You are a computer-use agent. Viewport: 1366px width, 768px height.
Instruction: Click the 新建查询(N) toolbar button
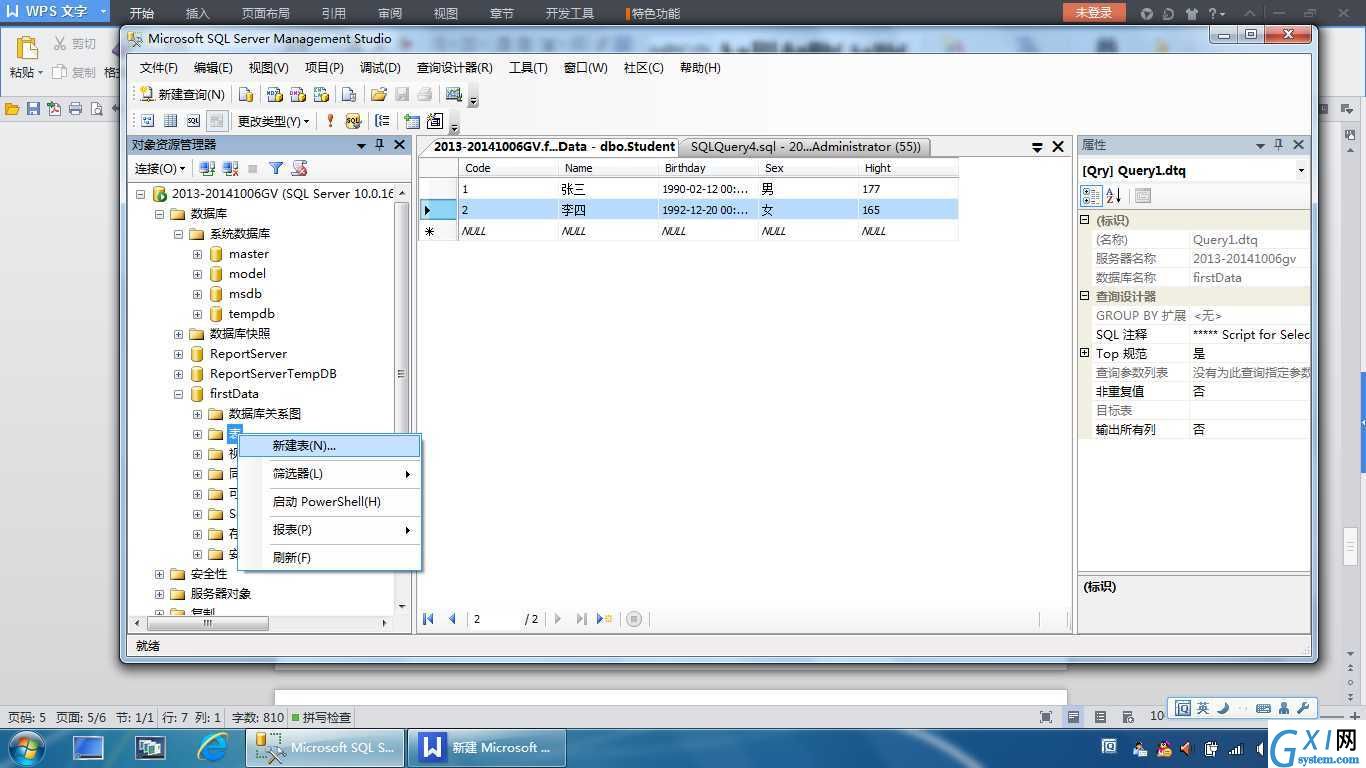point(182,94)
